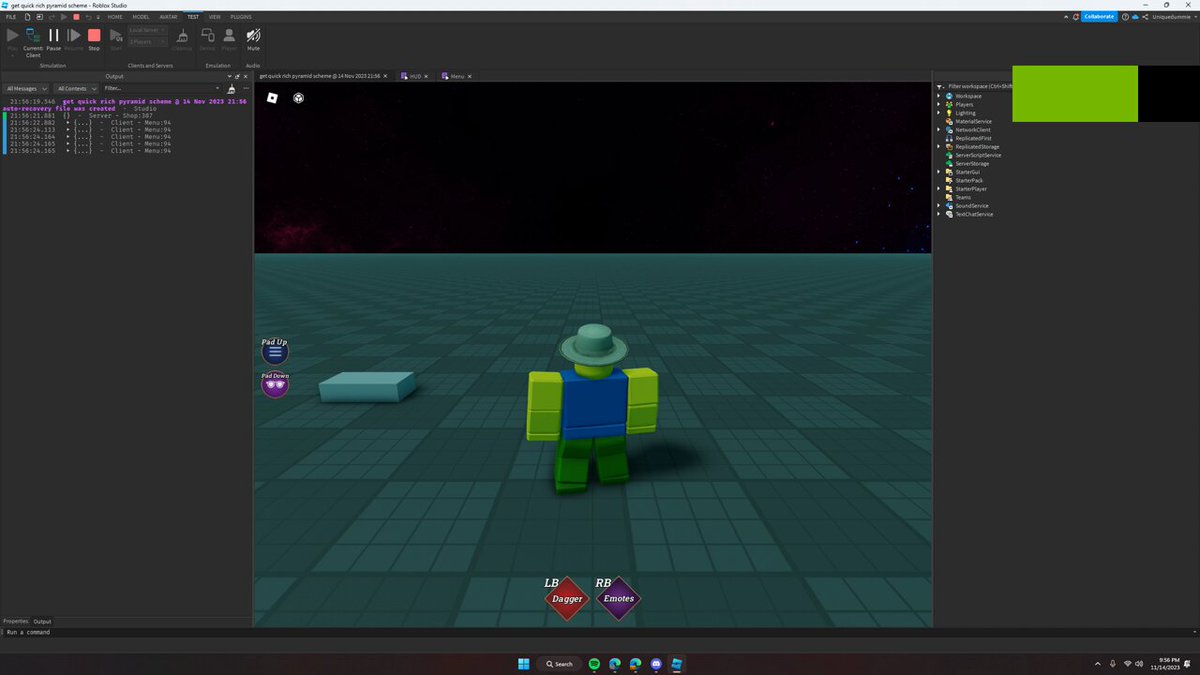Expand the ReplicatedStorage node
Image resolution: width=1200 pixels, height=675 pixels.
coord(939,147)
